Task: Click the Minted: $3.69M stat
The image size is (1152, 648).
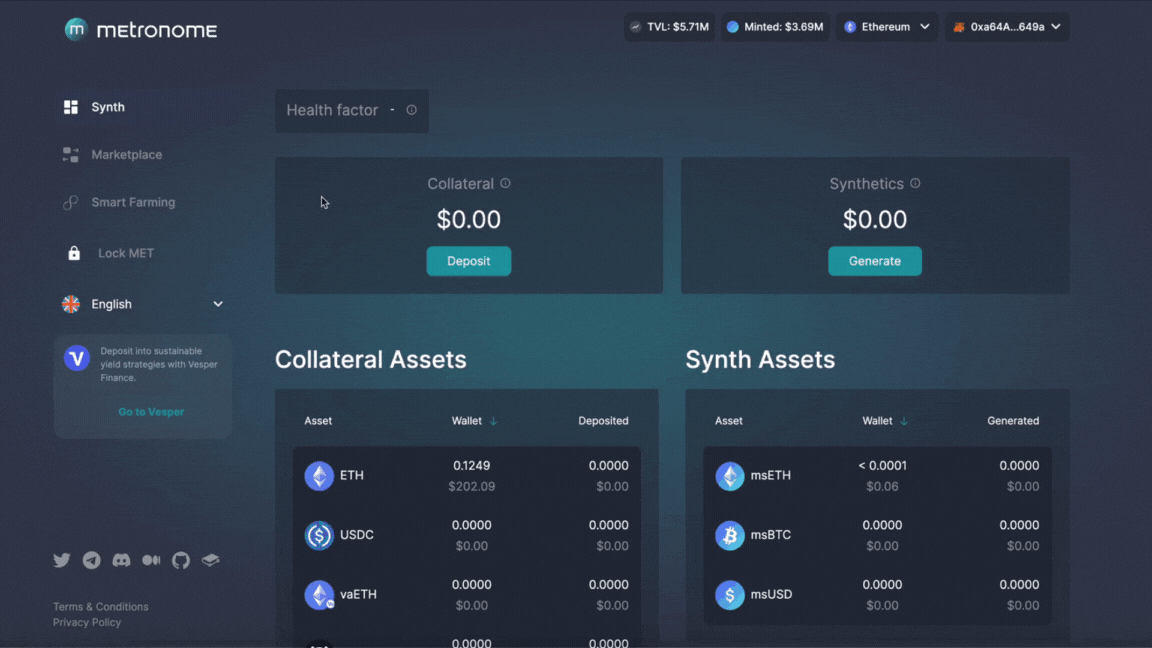Action: click(775, 27)
